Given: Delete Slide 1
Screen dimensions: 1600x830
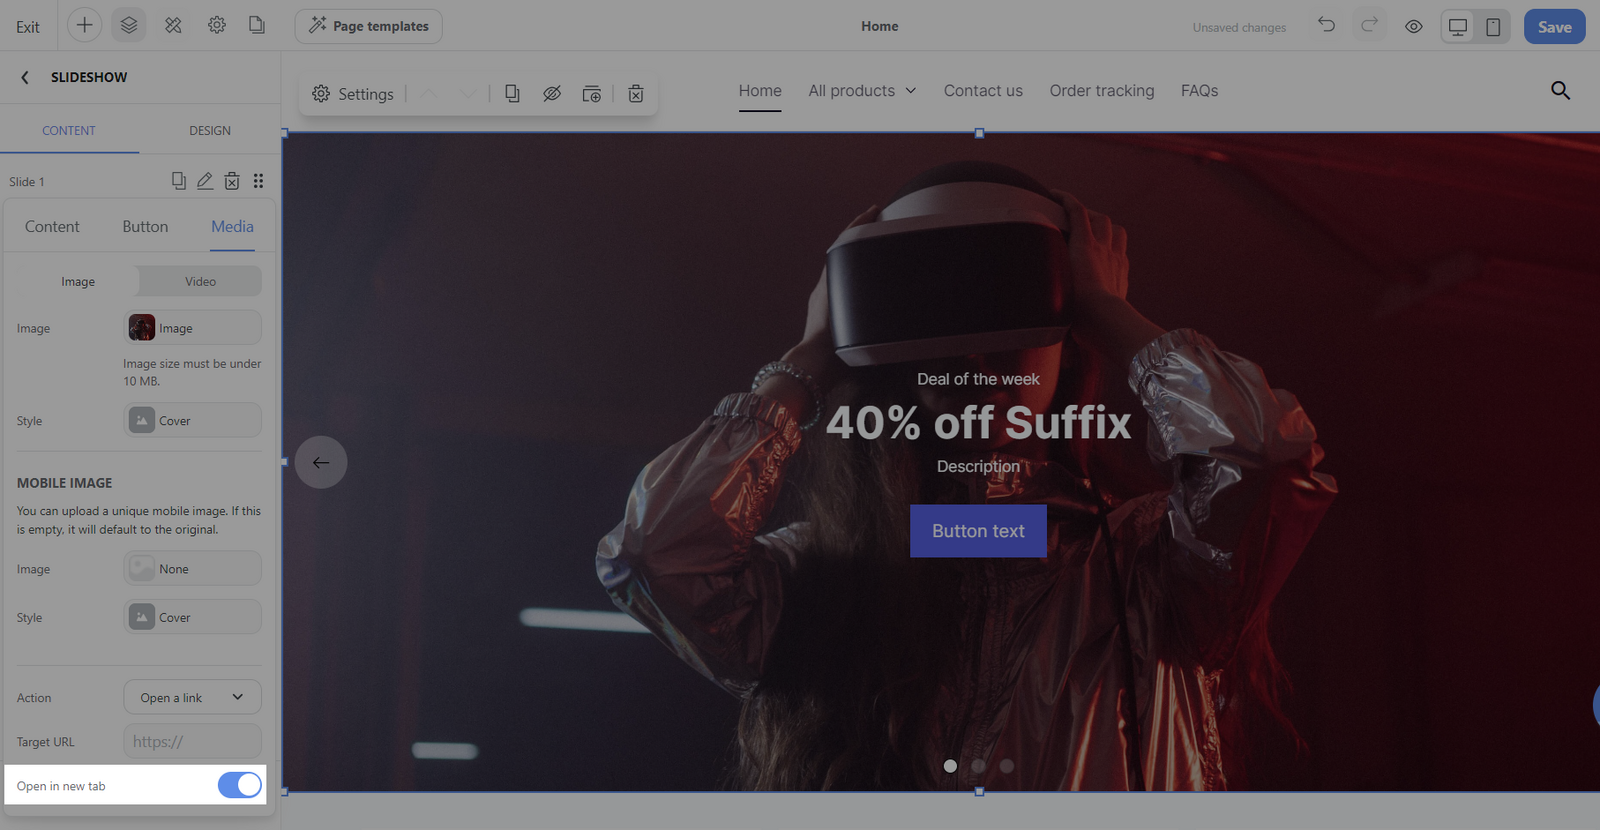Looking at the screenshot, I should click(x=232, y=181).
